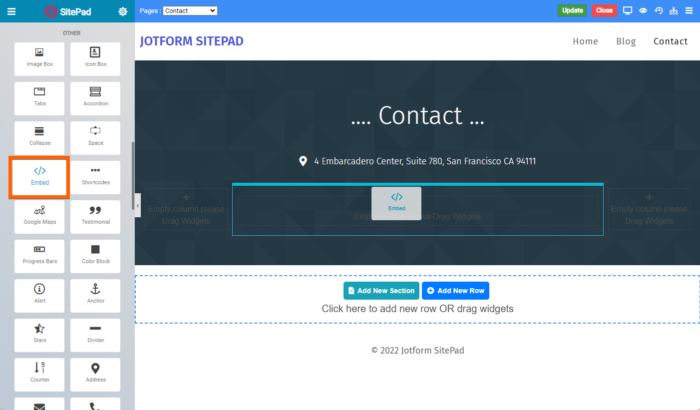
Task: Go to the Home nav item
Action: [585, 41]
